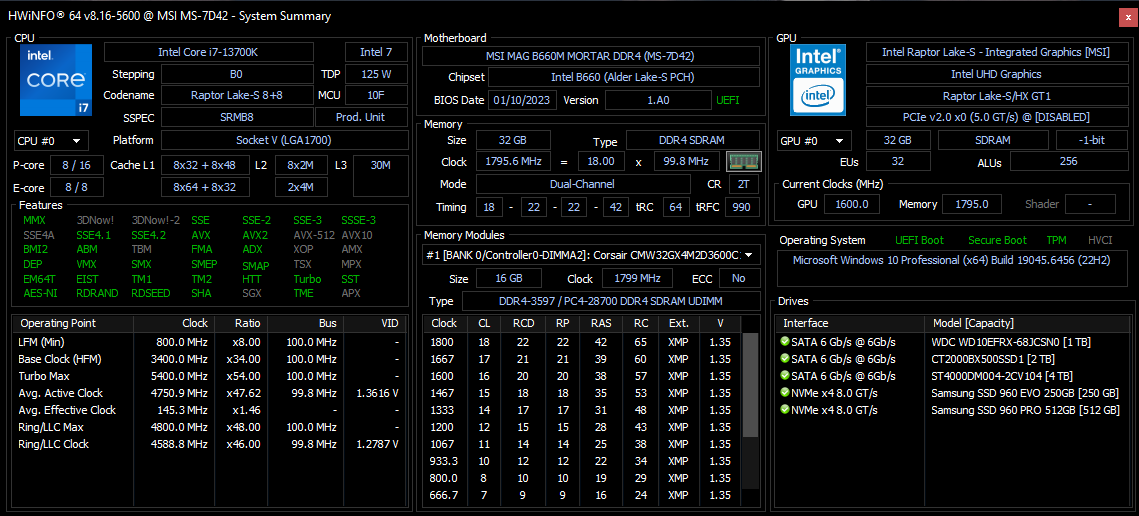Click the memory module chip icon beside 99.8 MHz
This screenshot has width=1139, height=516.
pos(744,161)
